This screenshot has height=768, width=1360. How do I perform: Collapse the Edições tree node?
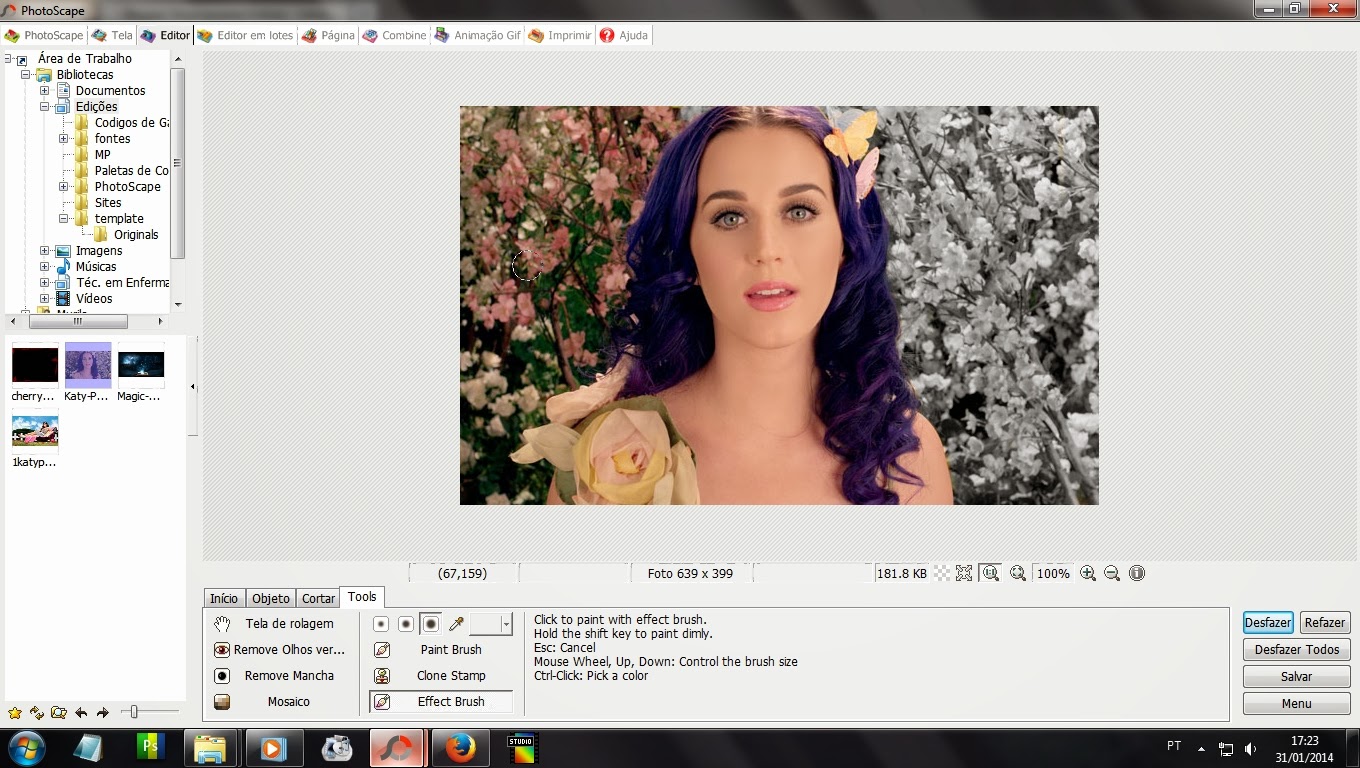click(44, 107)
